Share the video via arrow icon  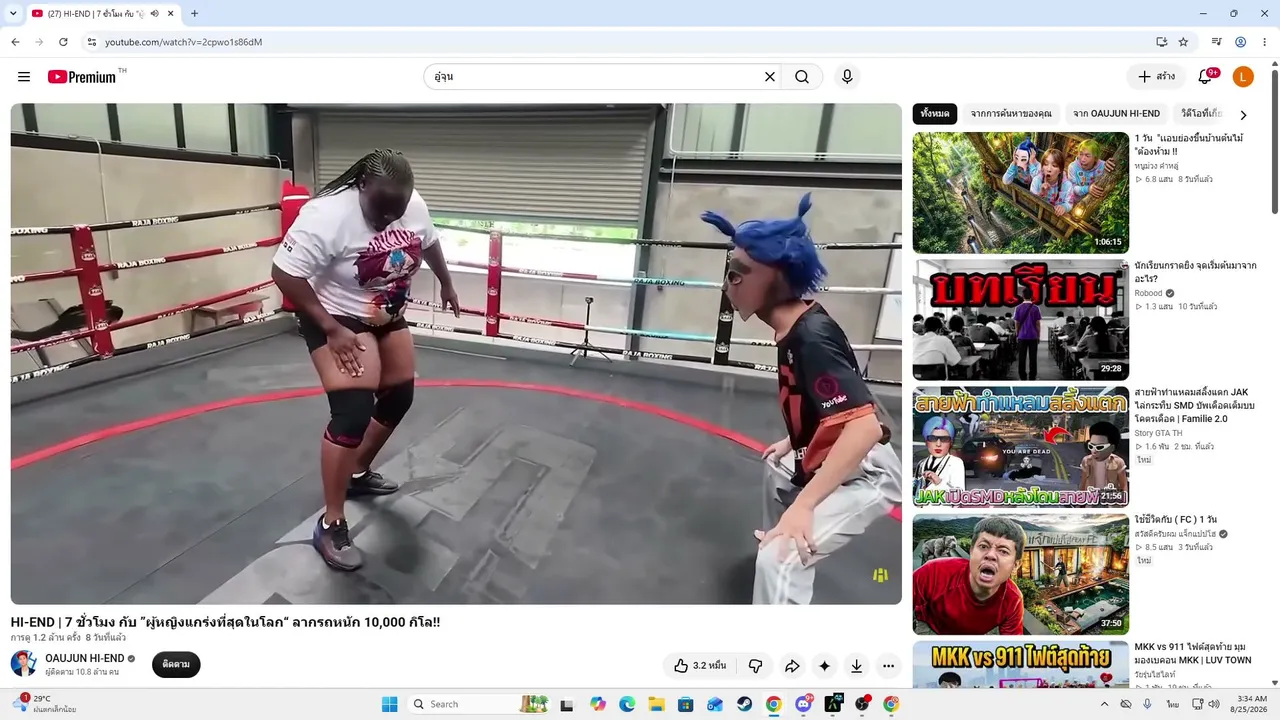click(x=792, y=666)
